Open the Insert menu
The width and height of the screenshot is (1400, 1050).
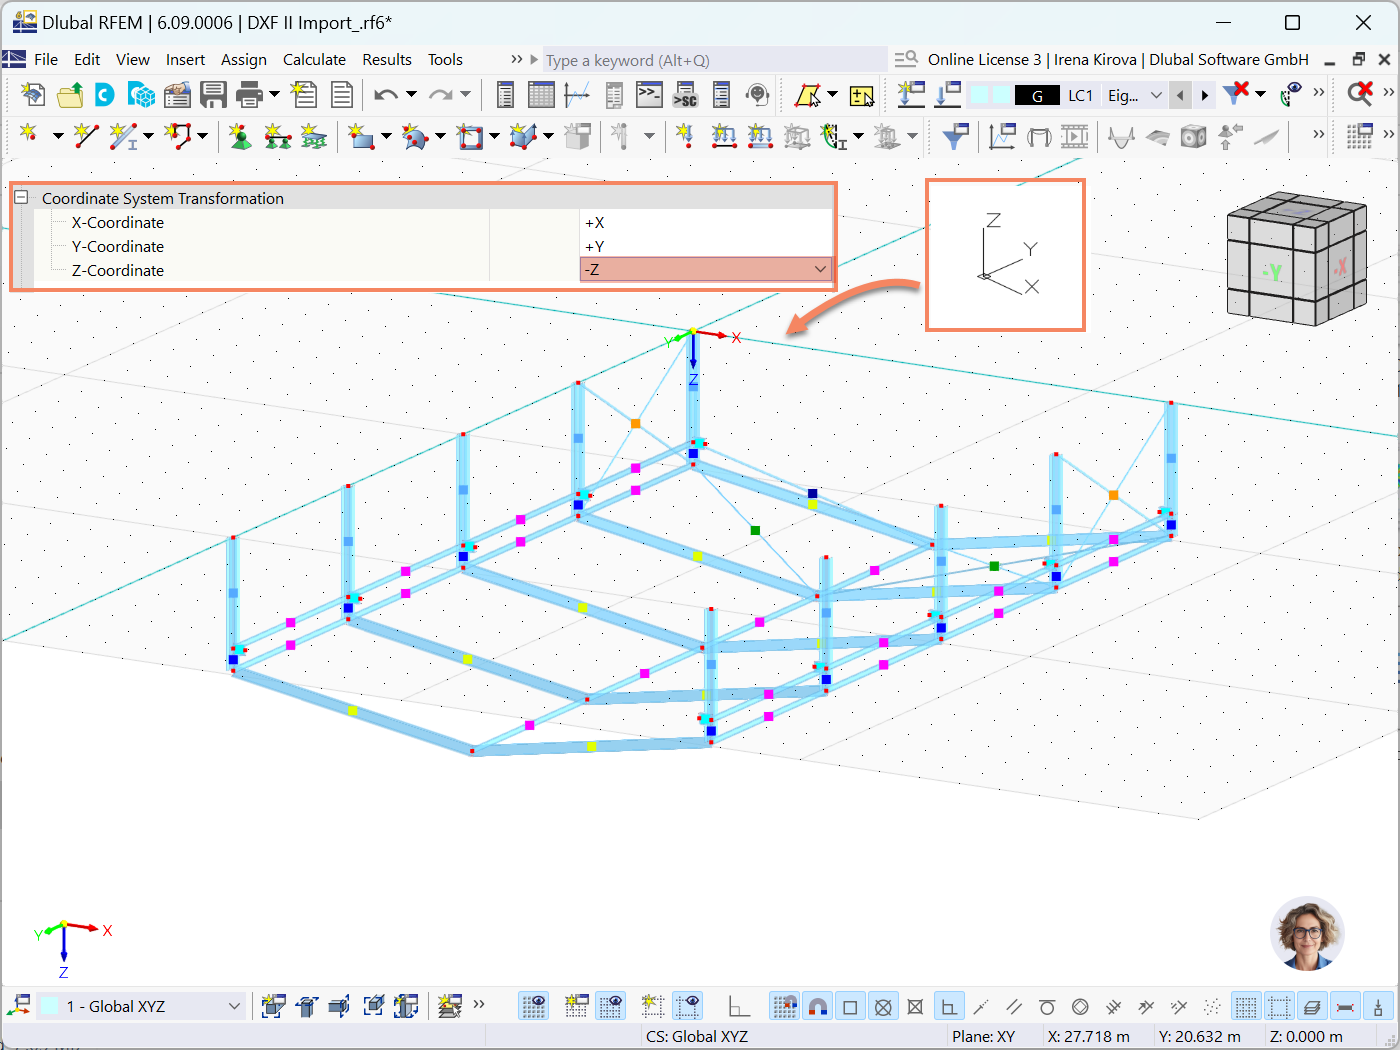tap(186, 59)
